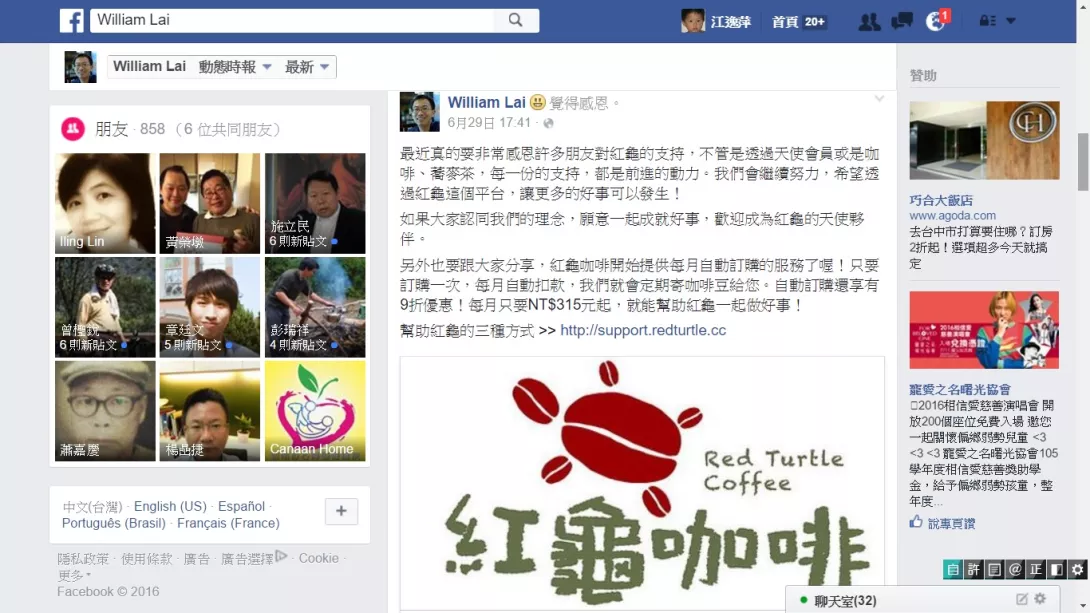Click the IME settings gear icon

(x=1077, y=569)
